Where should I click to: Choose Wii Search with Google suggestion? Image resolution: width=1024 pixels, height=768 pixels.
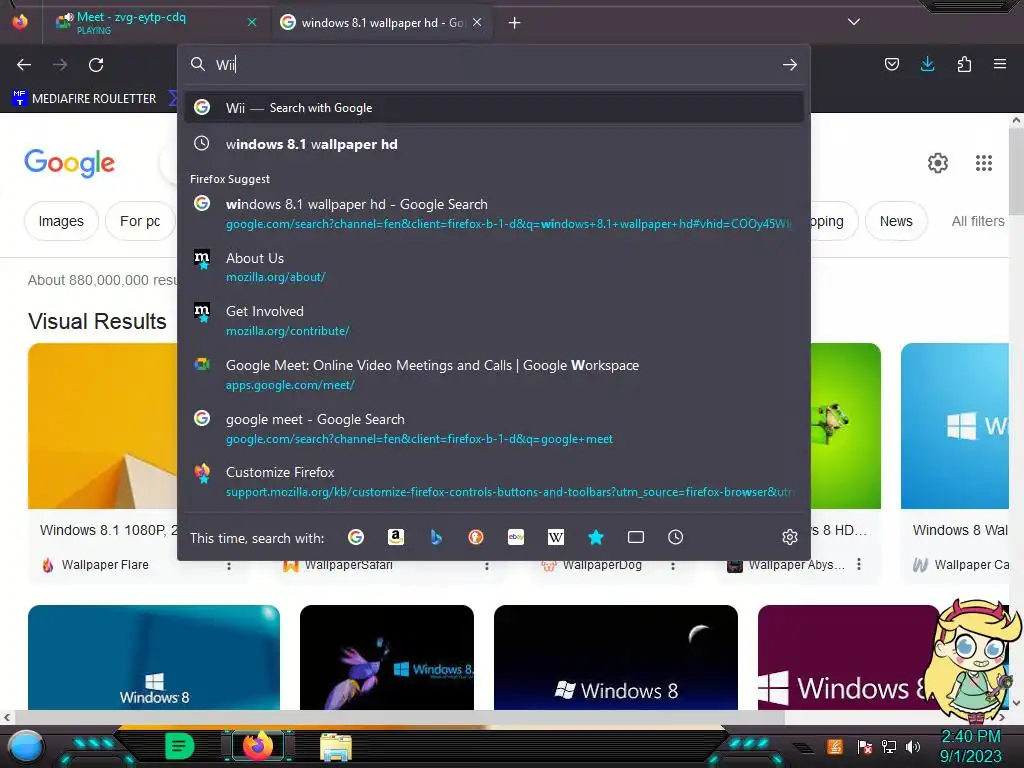(x=494, y=108)
